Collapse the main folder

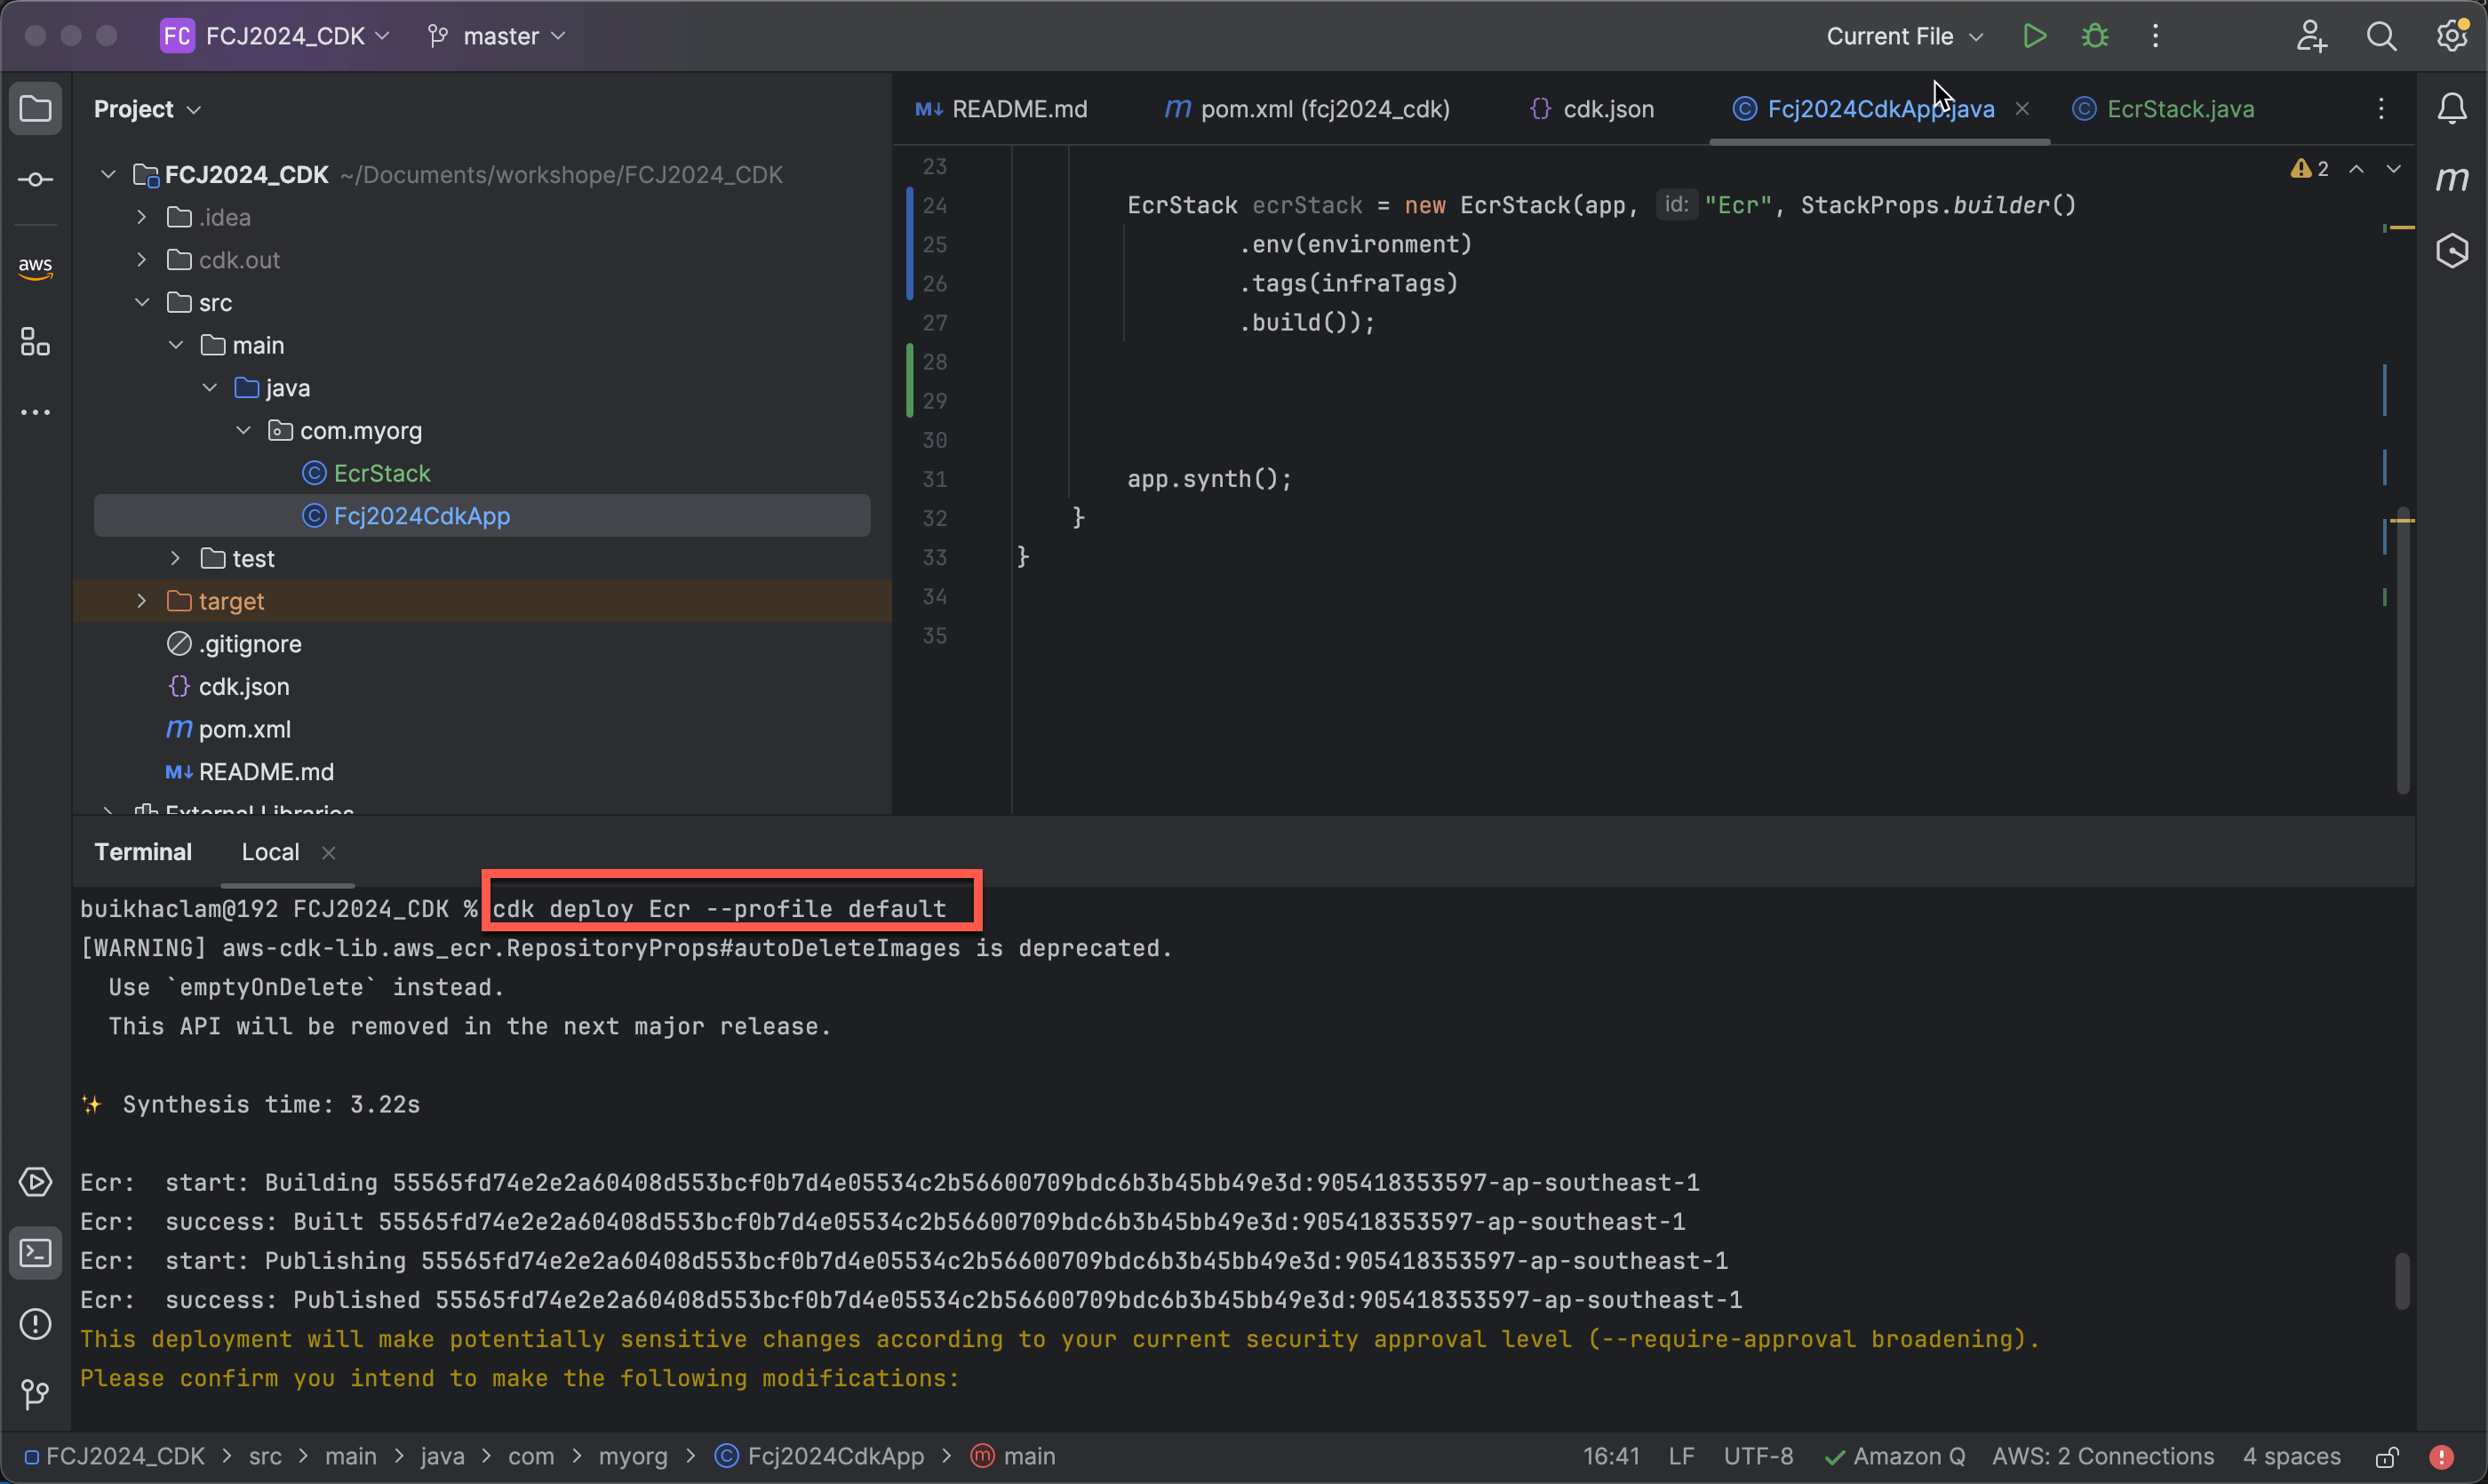pyautogui.click(x=176, y=345)
